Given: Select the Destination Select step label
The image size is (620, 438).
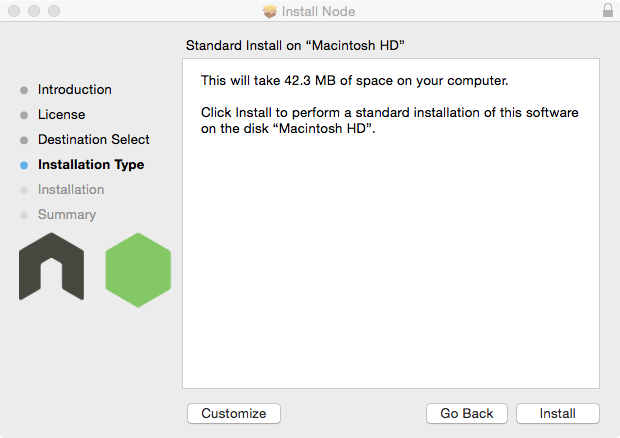Looking at the screenshot, I should 94,140.
